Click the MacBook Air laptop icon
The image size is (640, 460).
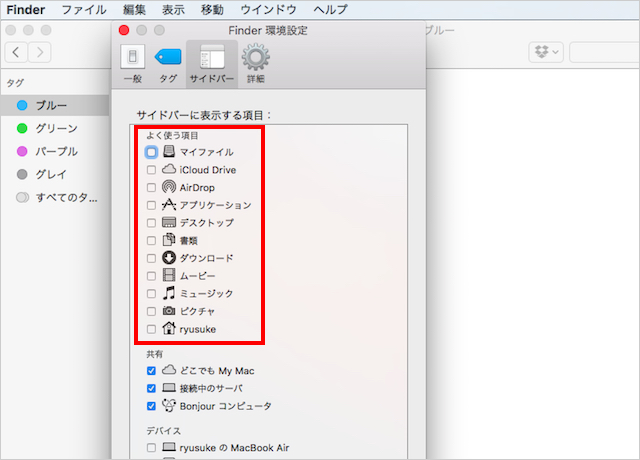click(x=169, y=447)
